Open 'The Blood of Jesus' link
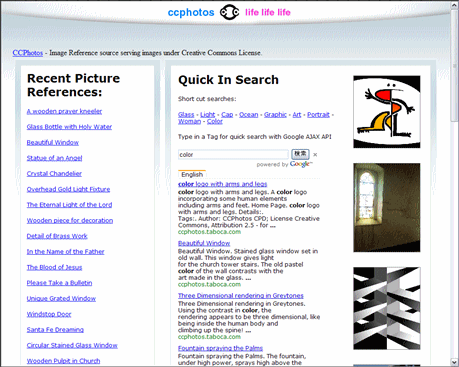 54,267
